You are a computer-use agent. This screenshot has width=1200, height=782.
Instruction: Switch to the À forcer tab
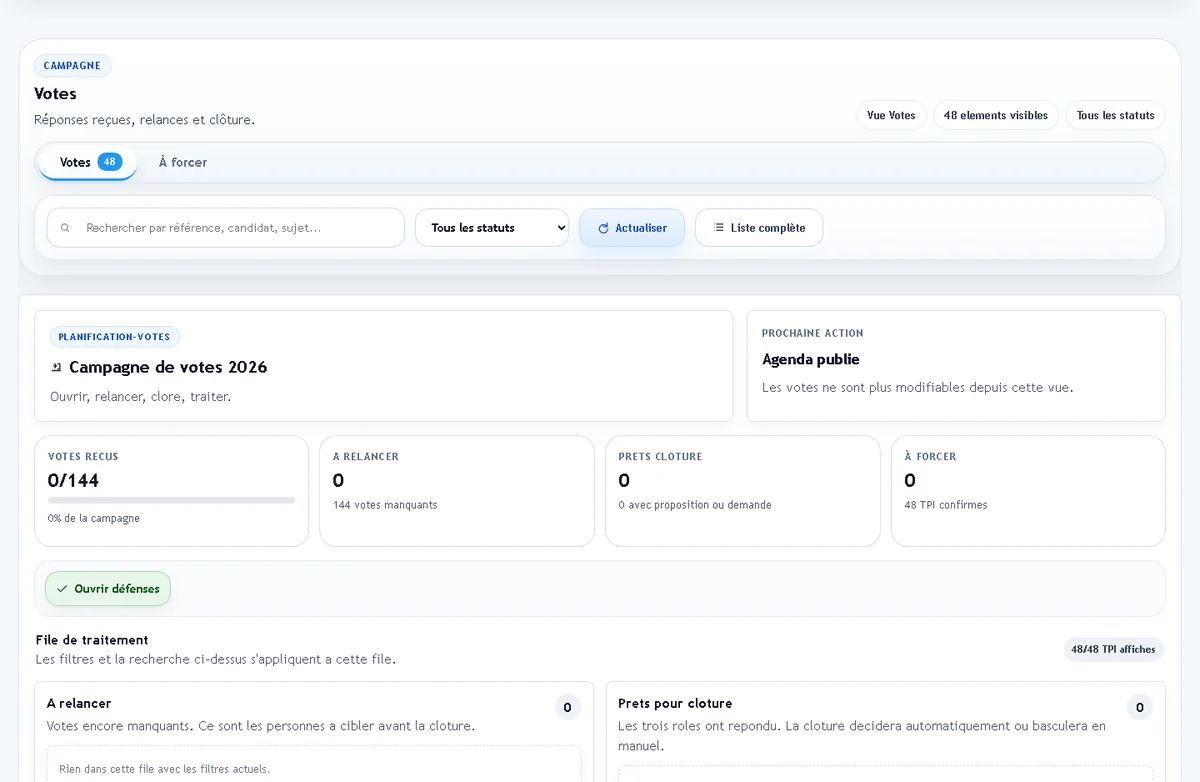tap(183, 162)
